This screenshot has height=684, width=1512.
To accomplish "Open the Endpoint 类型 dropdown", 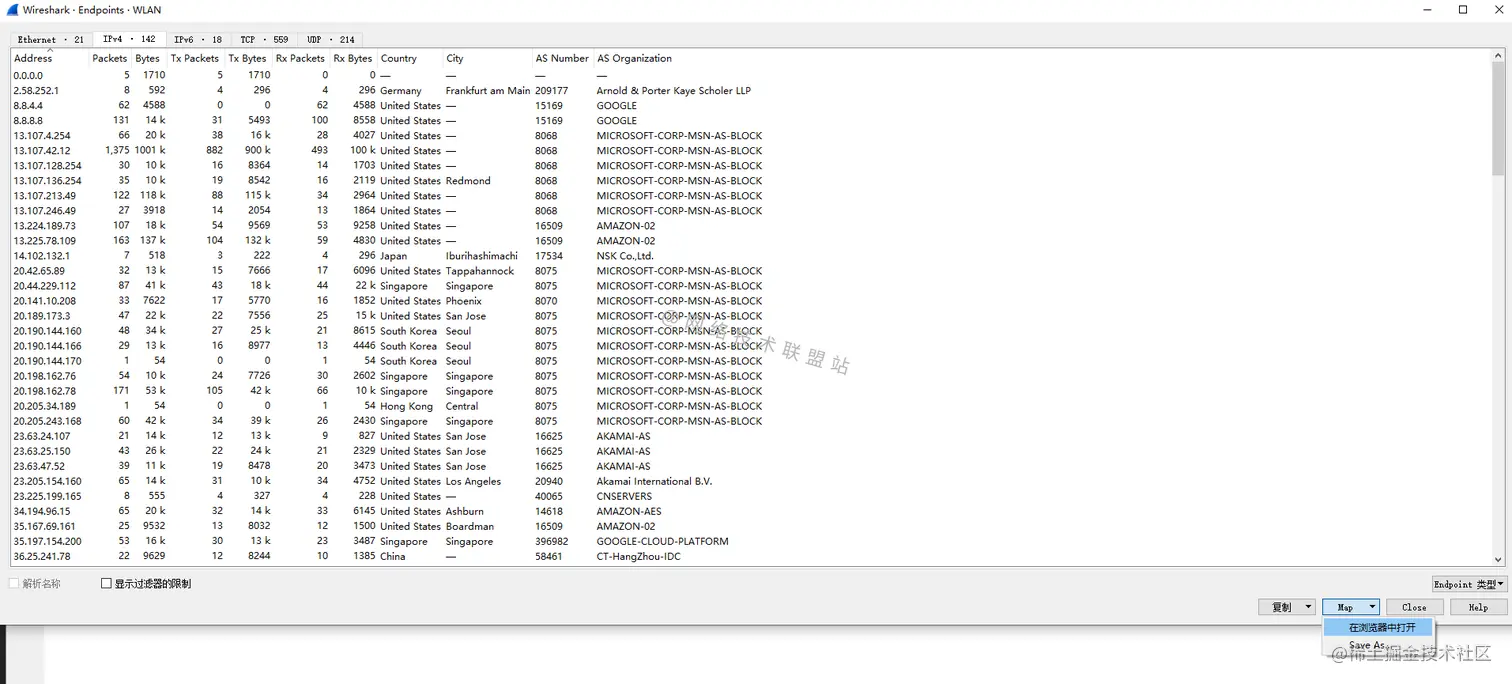I will pyautogui.click(x=1469, y=584).
